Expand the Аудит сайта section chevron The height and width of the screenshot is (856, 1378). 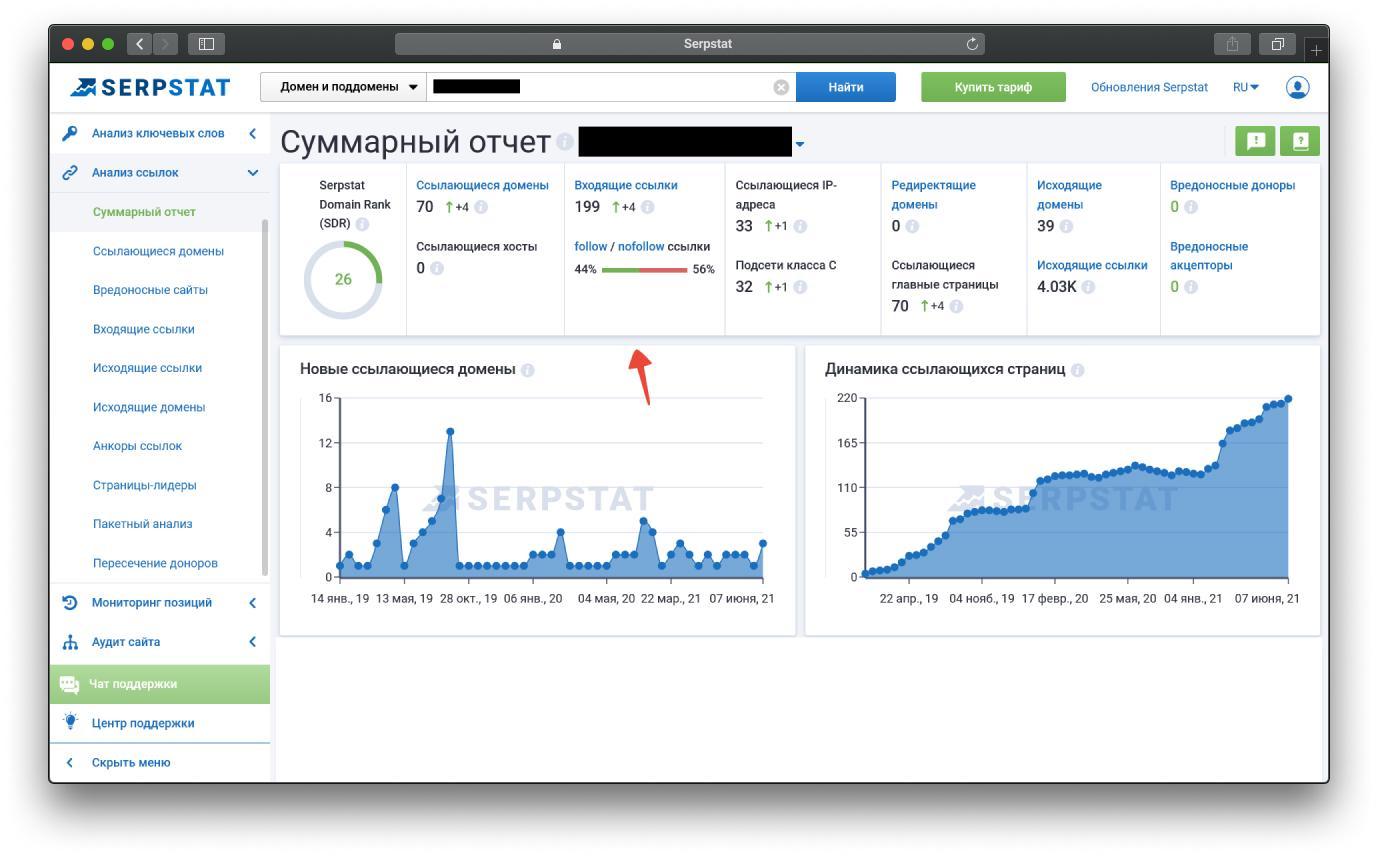click(252, 641)
